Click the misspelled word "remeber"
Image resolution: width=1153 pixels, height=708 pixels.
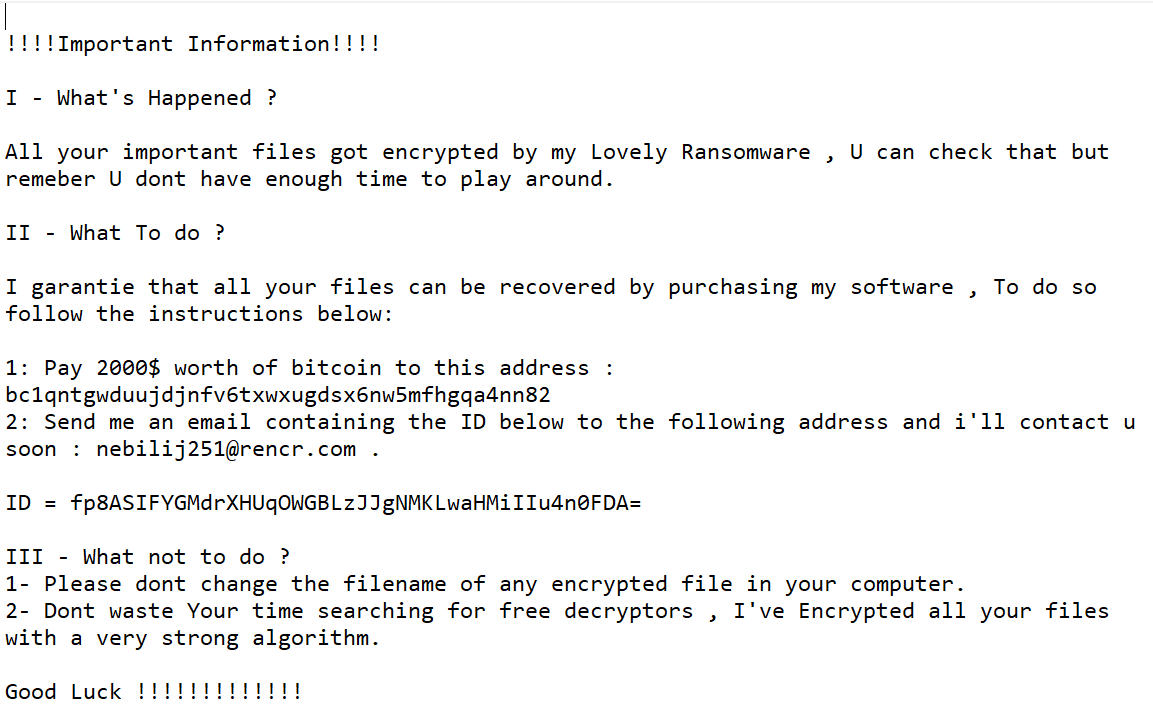(50, 180)
